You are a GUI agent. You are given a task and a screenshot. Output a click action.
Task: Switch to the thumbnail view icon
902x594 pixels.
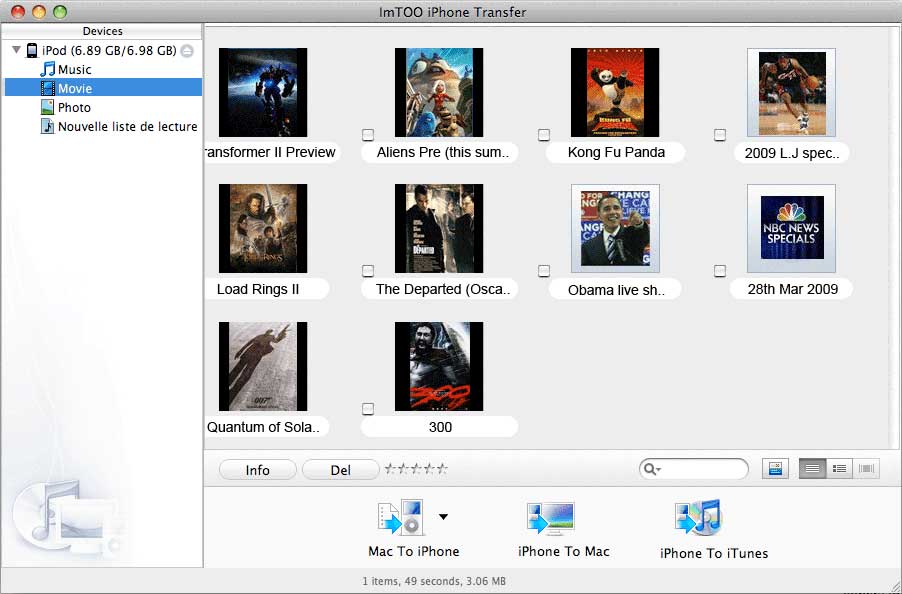click(x=812, y=469)
